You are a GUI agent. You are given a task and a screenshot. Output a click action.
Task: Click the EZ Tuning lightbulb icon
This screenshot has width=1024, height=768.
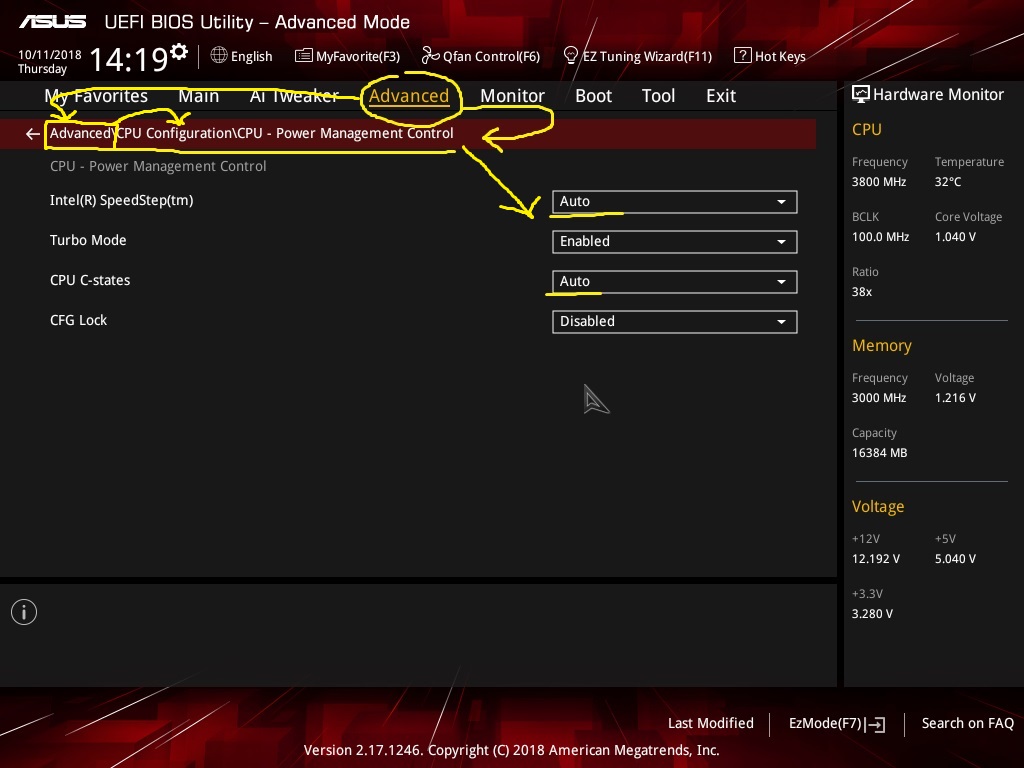[x=571, y=56]
